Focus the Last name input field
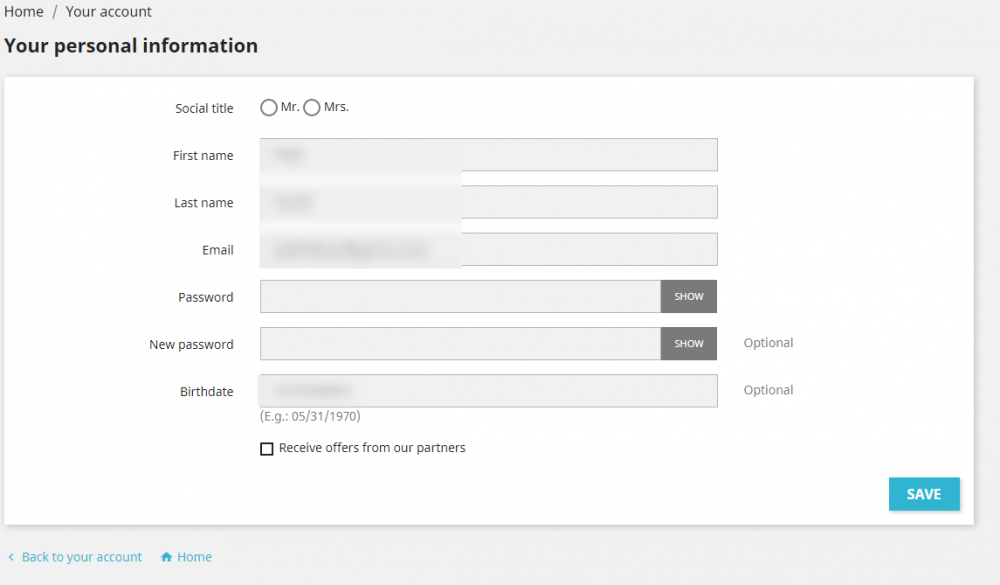Image resolution: width=1000 pixels, height=585 pixels. 488,202
